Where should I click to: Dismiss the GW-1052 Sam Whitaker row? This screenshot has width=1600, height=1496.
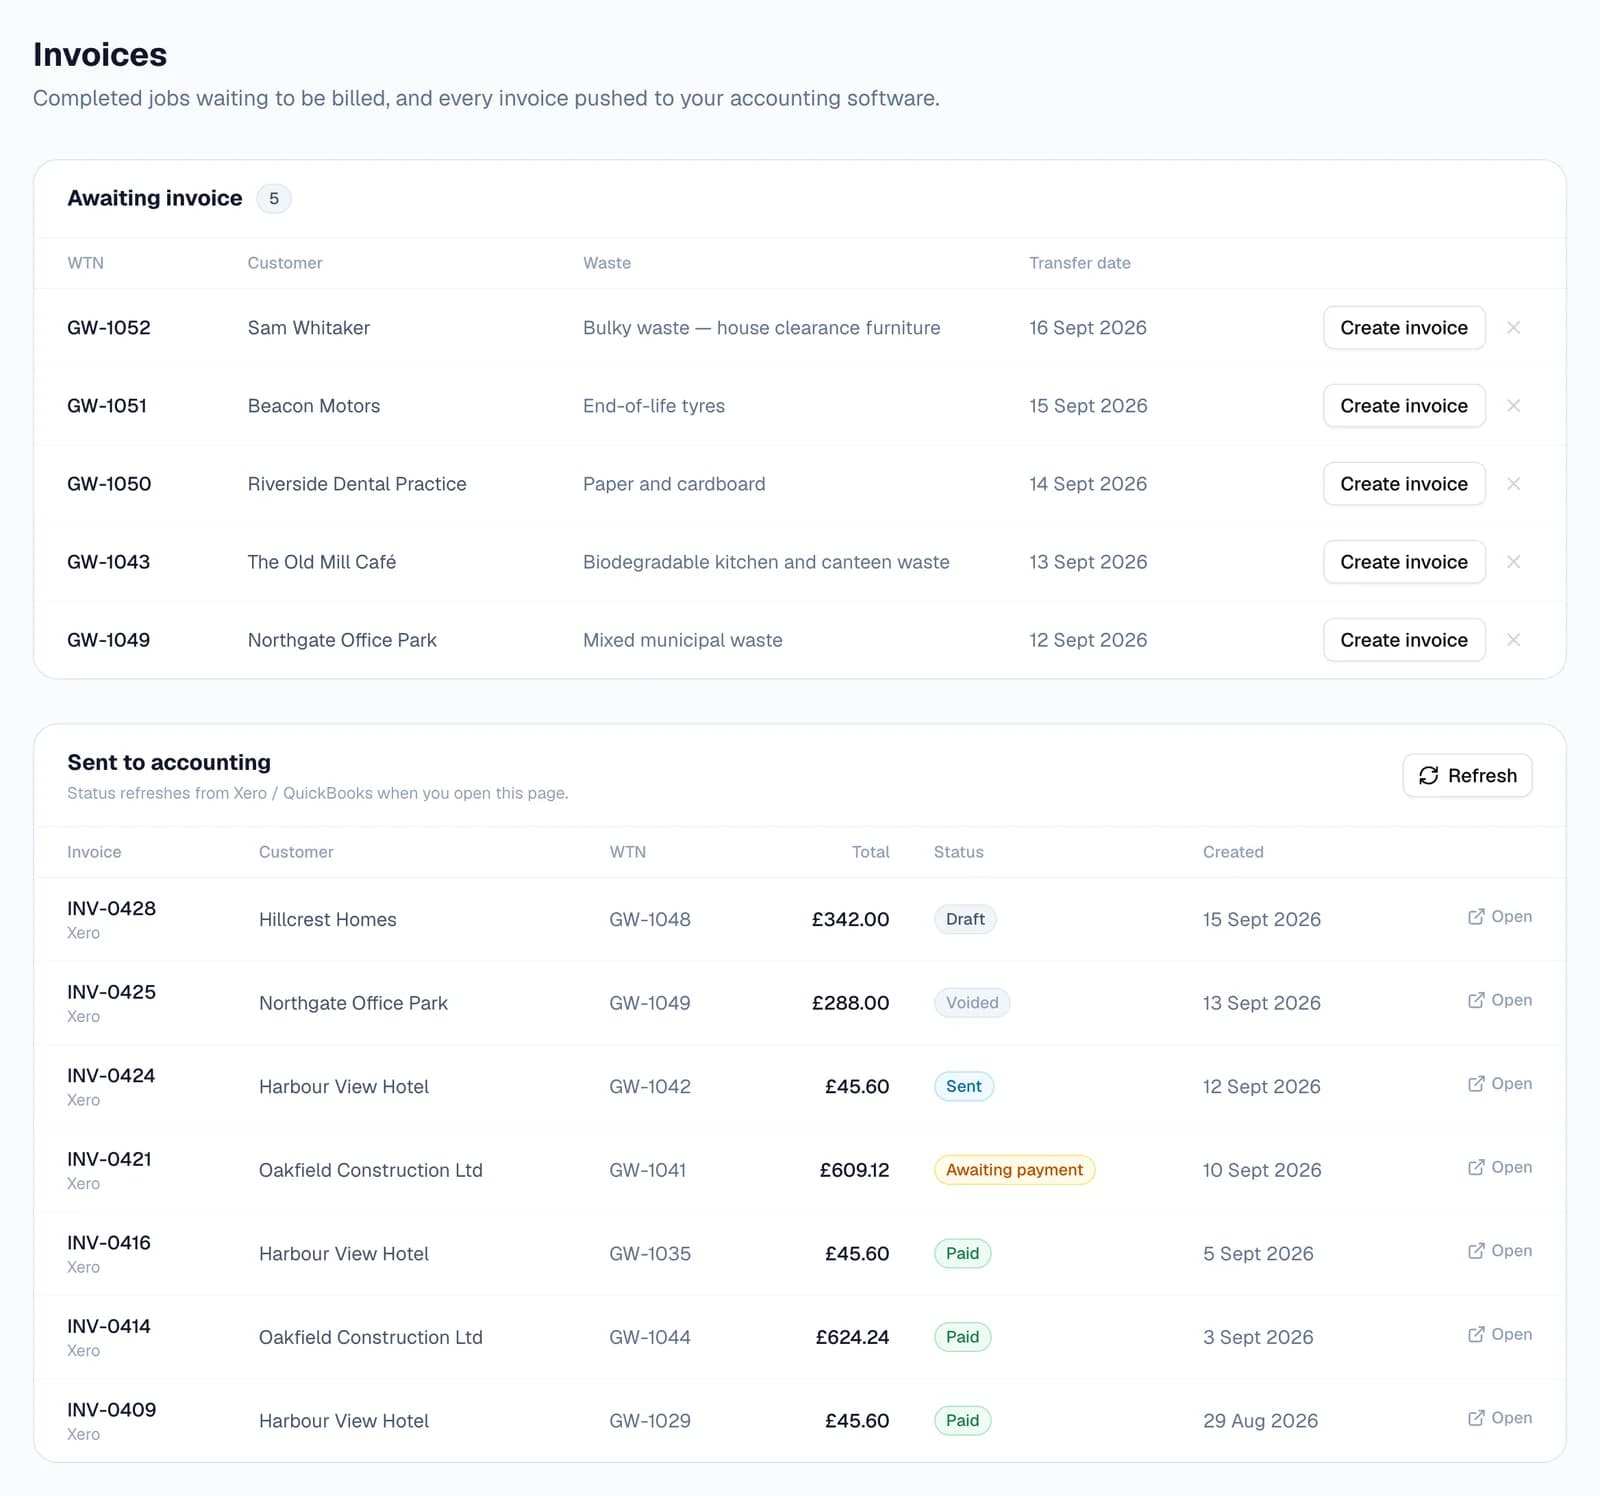click(1513, 328)
